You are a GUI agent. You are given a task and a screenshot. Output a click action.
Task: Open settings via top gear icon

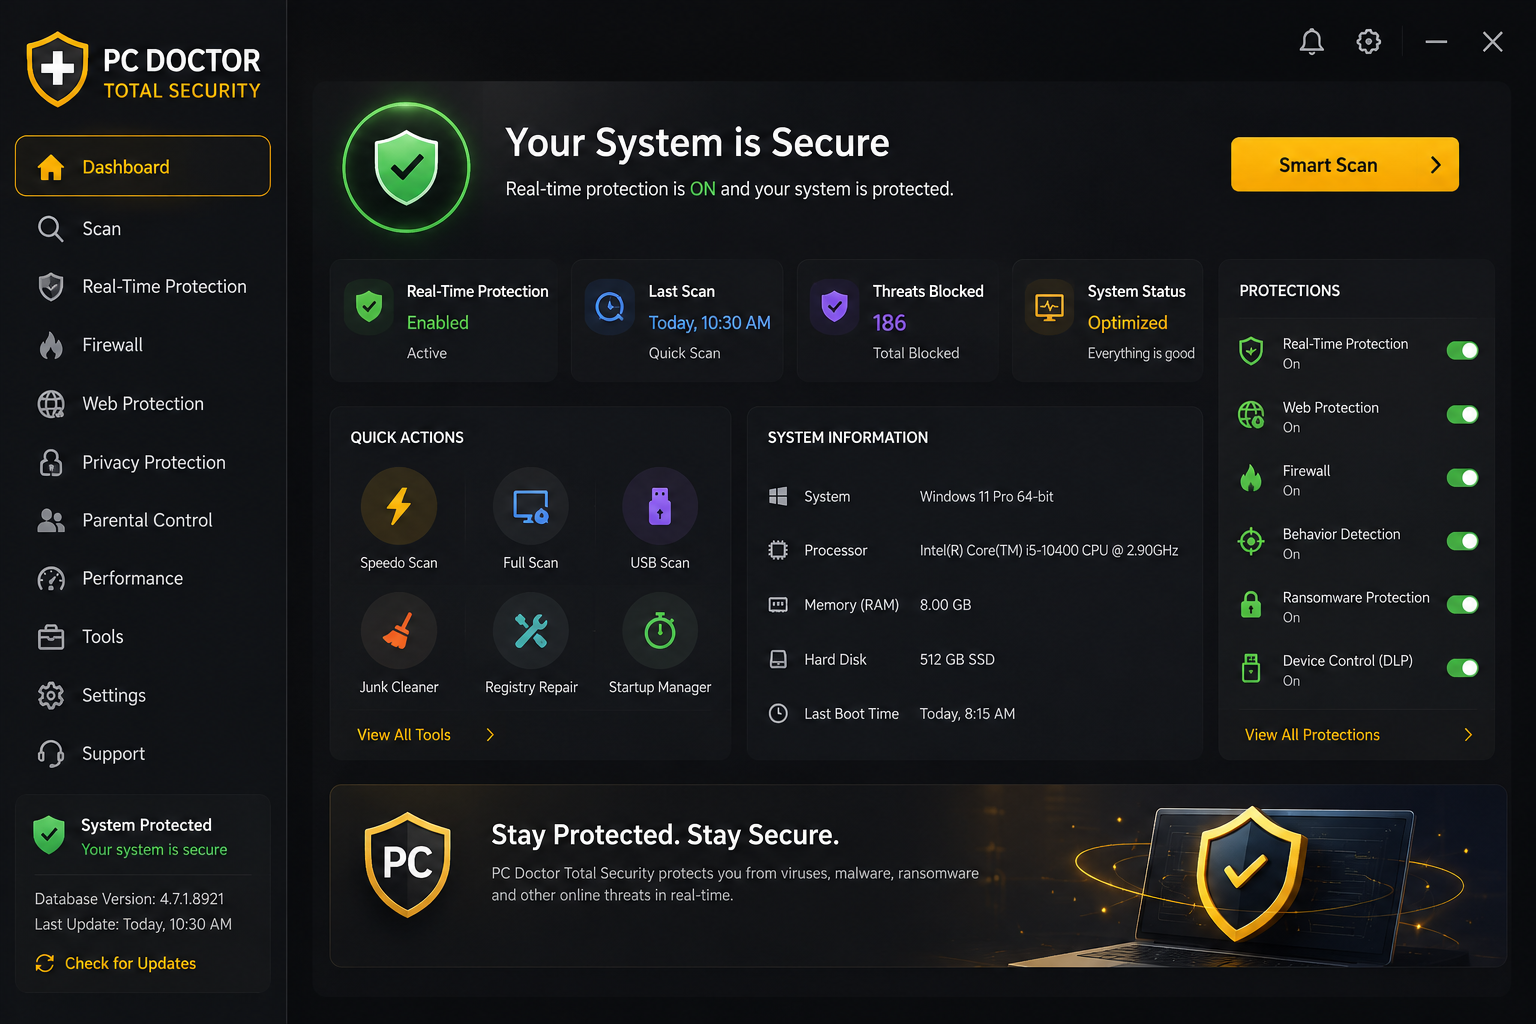coord(1368,42)
